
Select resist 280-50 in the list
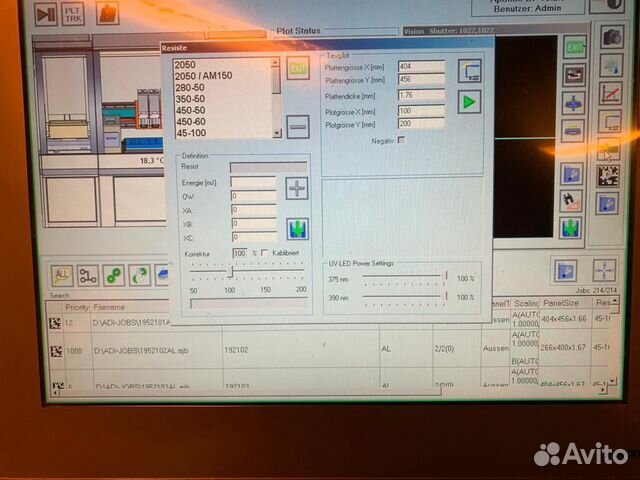(190, 87)
